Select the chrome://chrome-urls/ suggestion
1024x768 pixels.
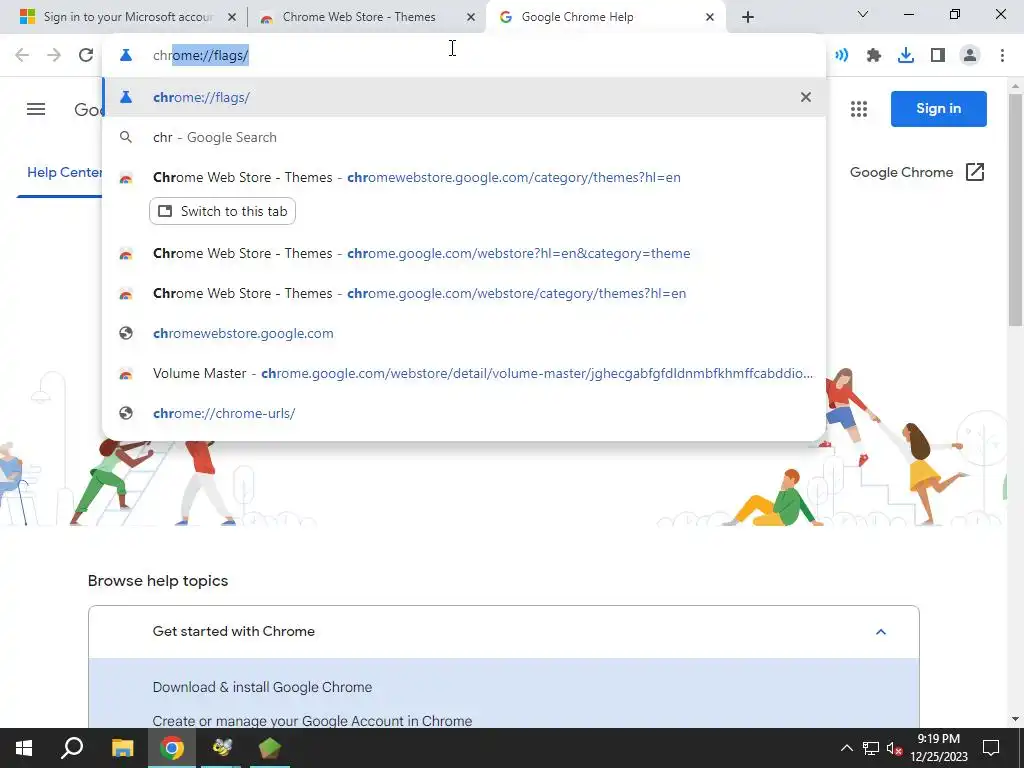464,413
